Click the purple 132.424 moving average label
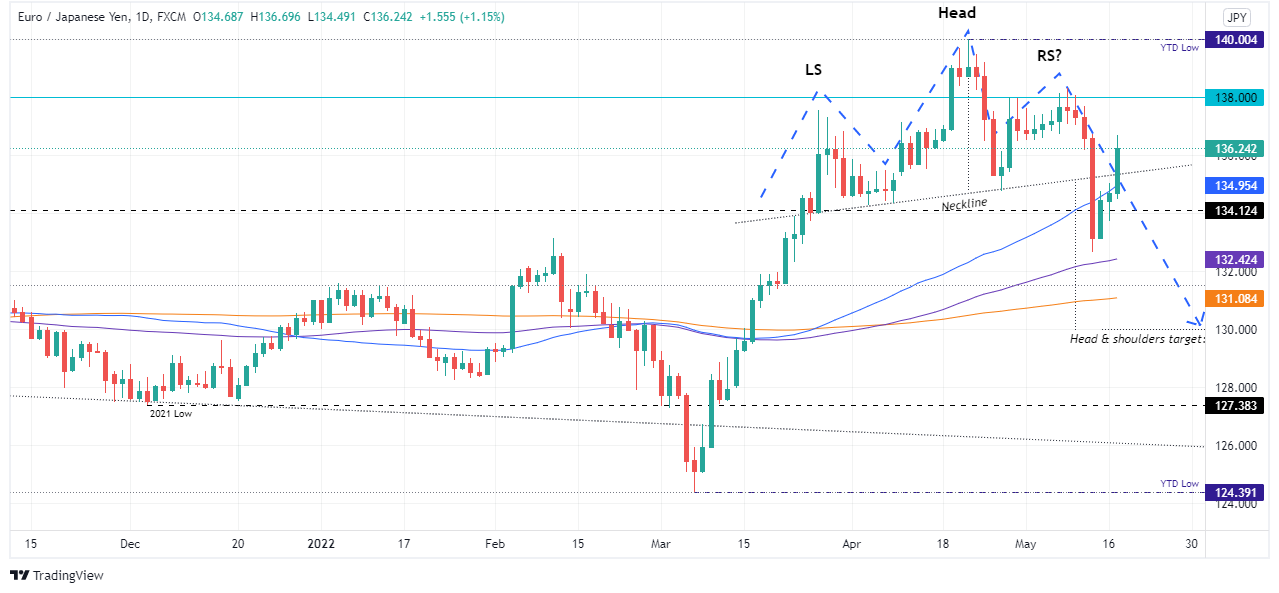This screenshot has width=1279, height=593. pyautogui.click(x=1235, y=260)
